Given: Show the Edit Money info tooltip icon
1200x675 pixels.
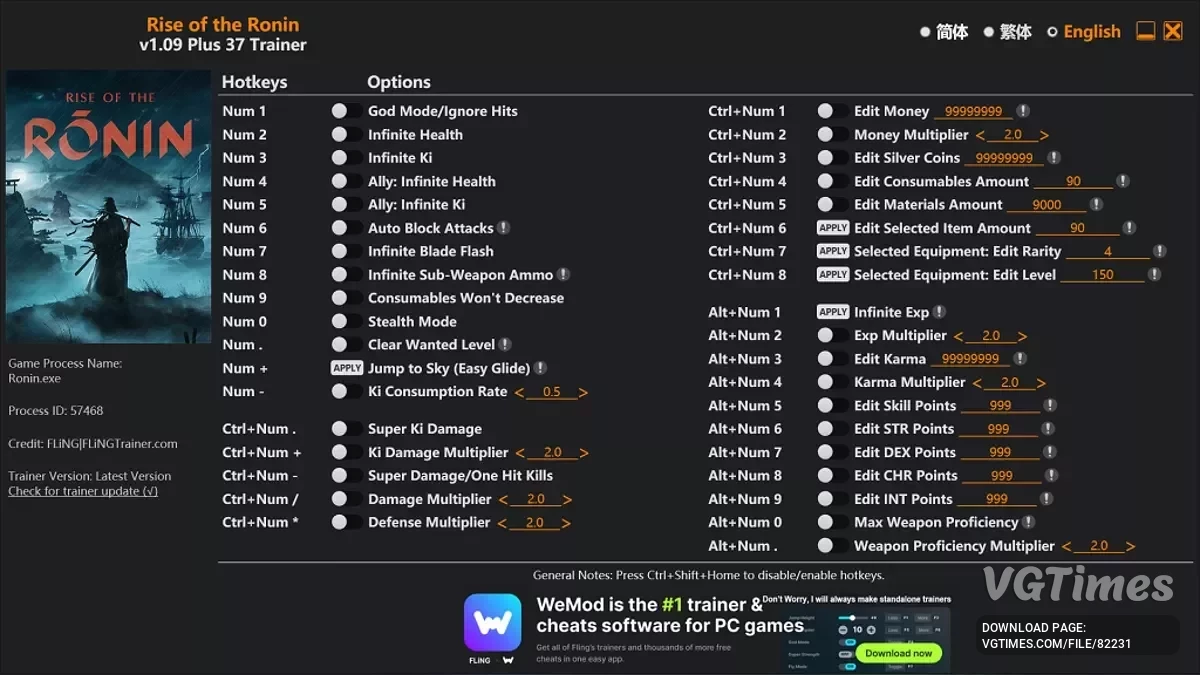Looking at the screenshot, I should click(1023, 111).
